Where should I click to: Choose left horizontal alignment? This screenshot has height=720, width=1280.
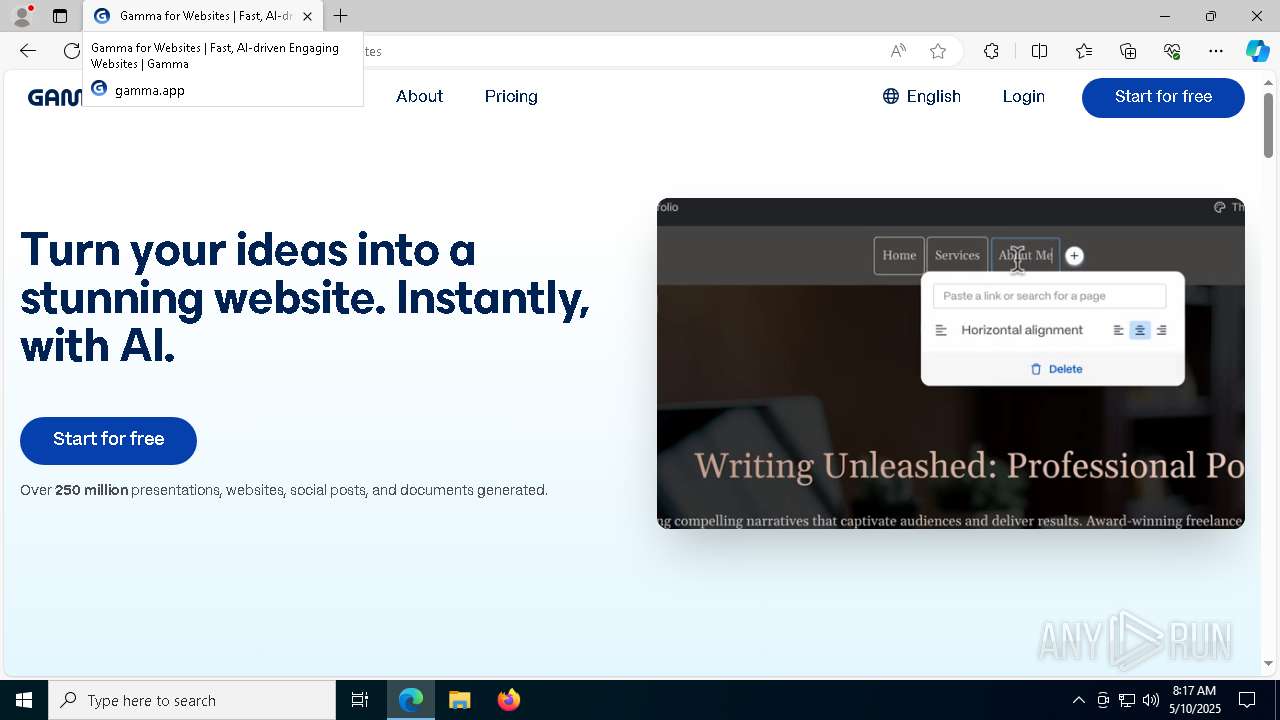click(x=1118, y=330)
